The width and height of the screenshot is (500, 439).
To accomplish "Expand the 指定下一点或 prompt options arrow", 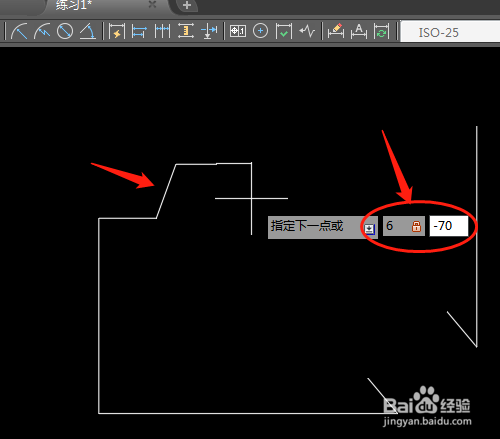I will 369,228.
